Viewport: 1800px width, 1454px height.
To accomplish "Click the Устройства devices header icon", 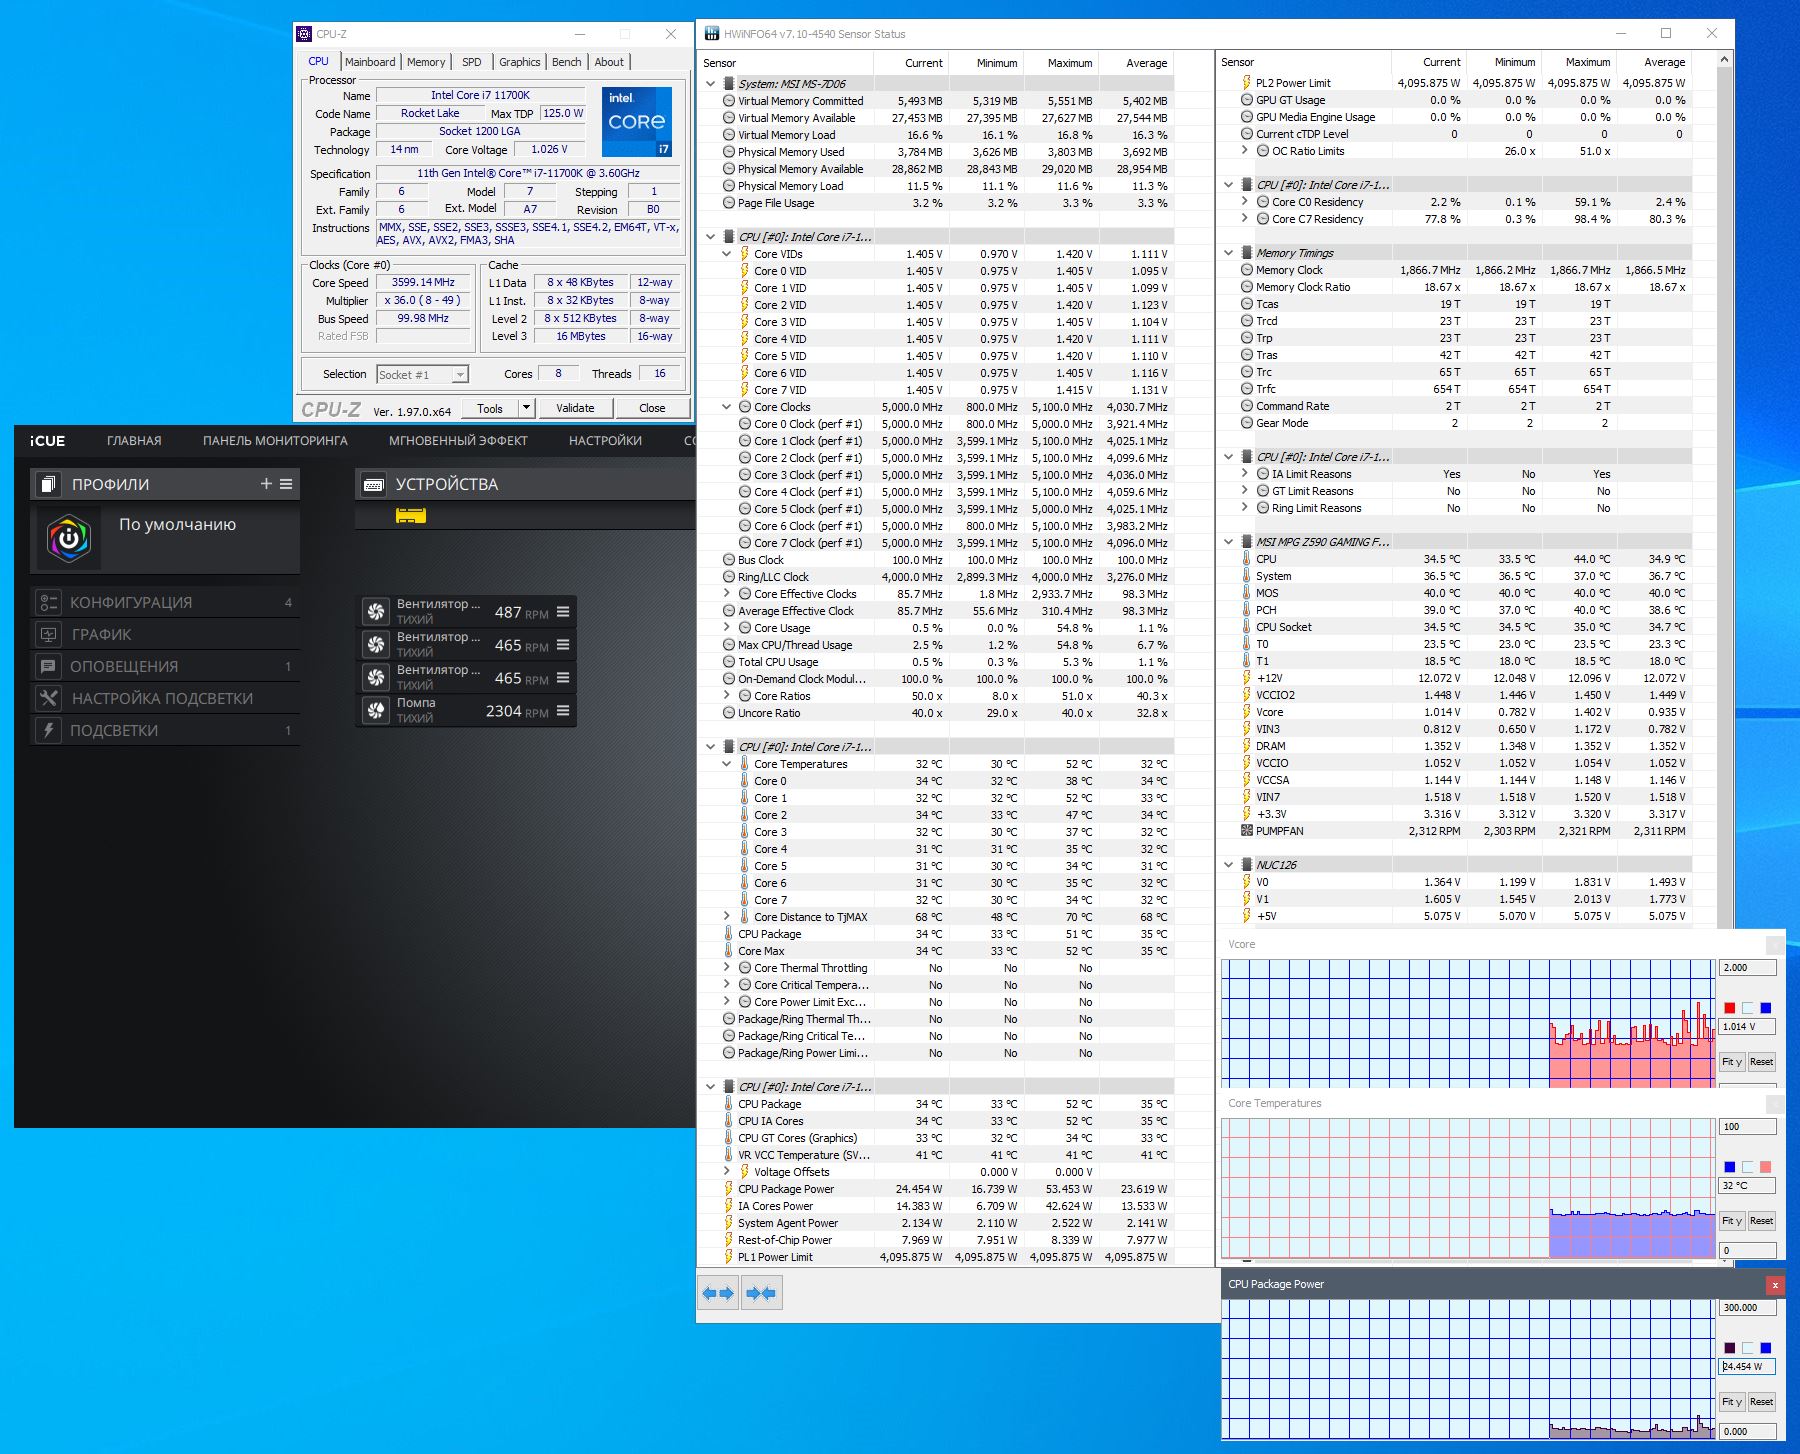I will pyautogui.click(x=374, y=485).
